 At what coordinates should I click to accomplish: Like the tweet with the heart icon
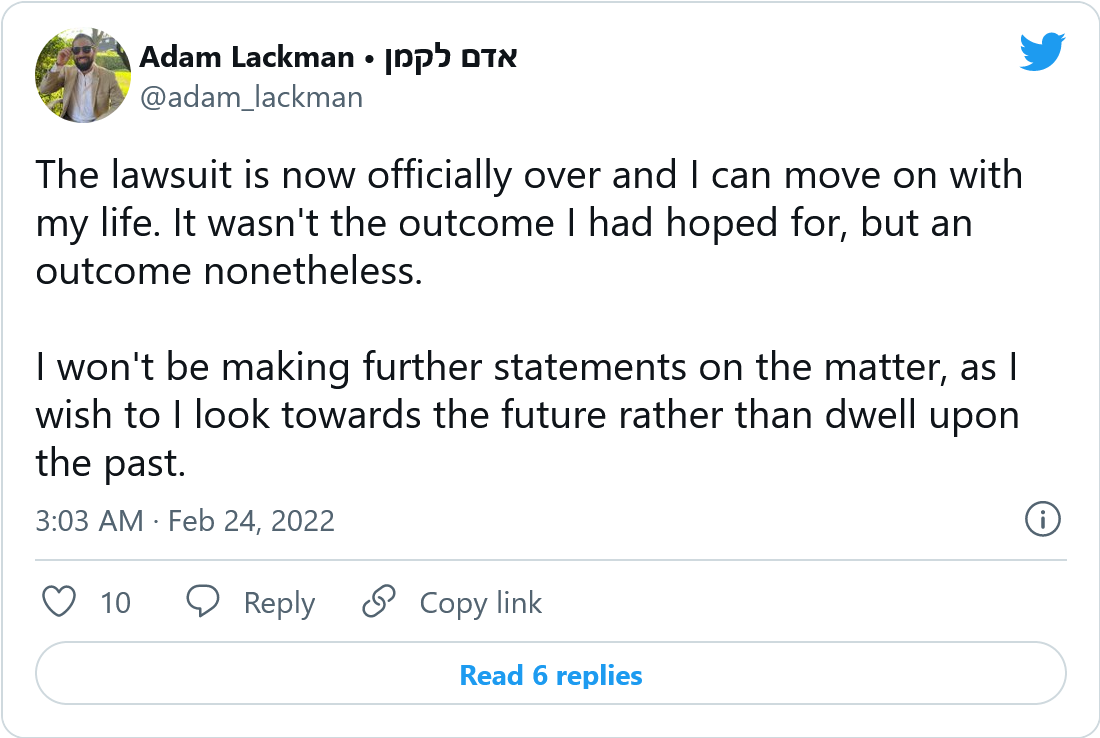[60, 602]
